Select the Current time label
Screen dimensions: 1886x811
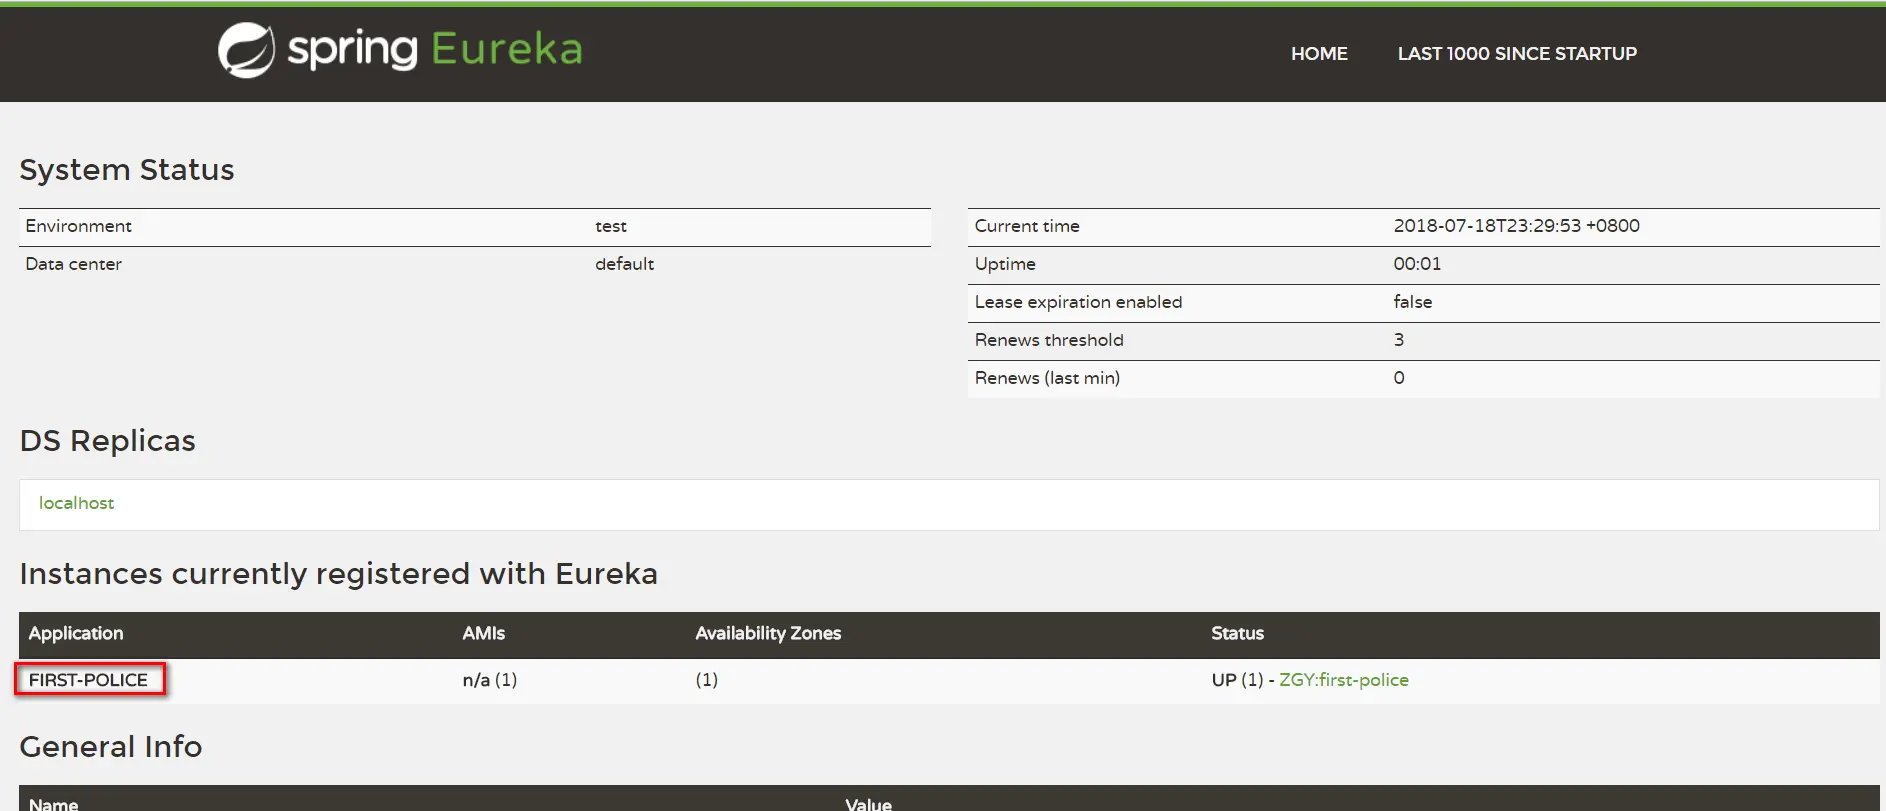click(x=1027, y=226)
